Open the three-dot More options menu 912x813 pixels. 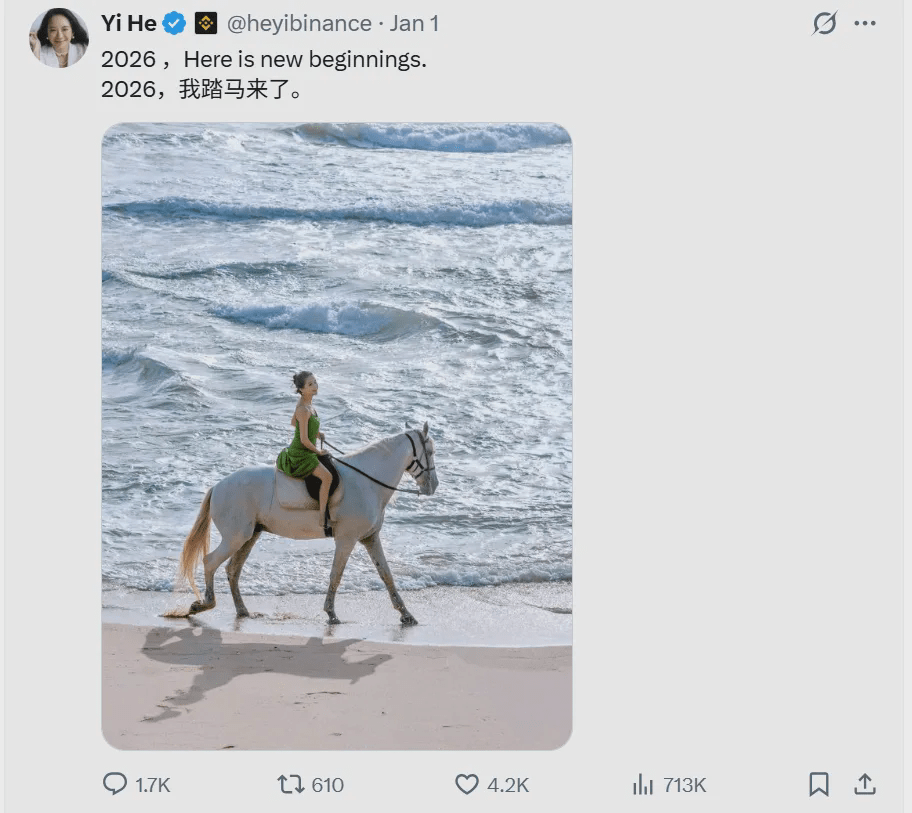point(865,23)
